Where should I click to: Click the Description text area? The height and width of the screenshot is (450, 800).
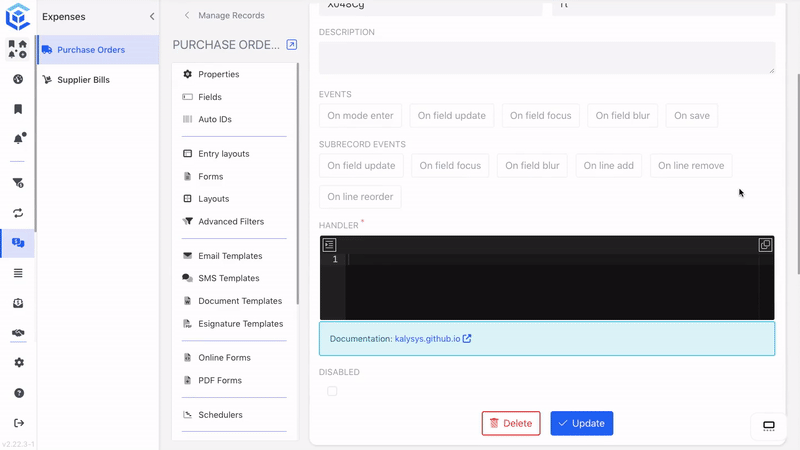[547, 58]
